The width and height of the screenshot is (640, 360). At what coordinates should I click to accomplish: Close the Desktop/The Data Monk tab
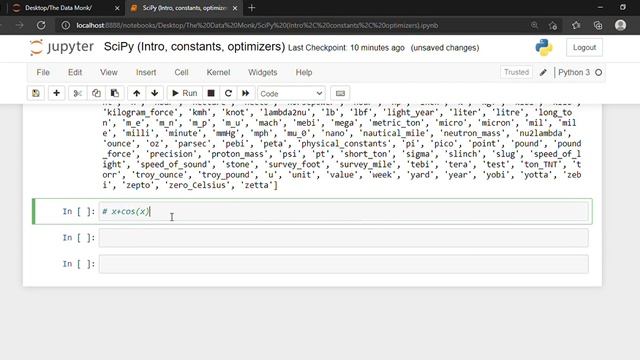point(117,8)
